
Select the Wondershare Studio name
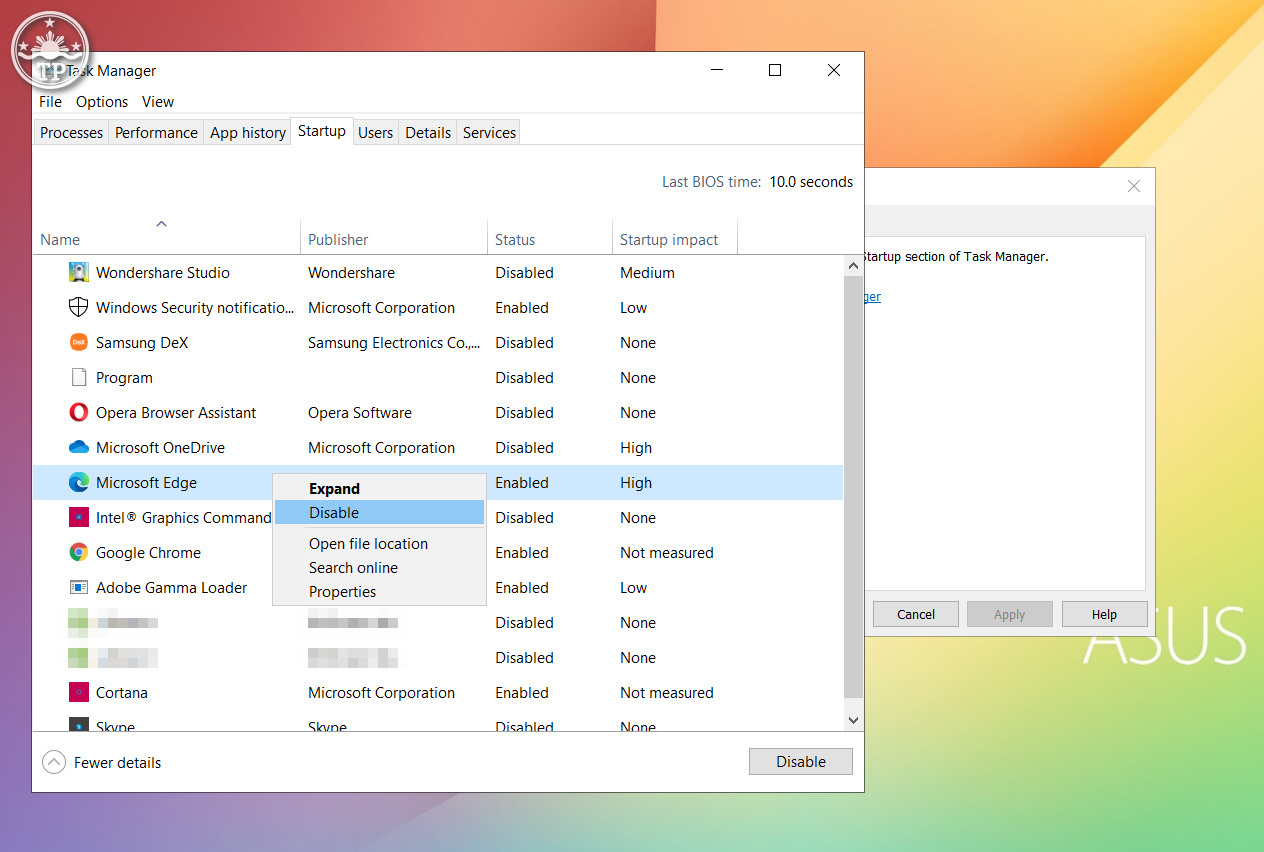pyautogui.click(x=163, y=272)
